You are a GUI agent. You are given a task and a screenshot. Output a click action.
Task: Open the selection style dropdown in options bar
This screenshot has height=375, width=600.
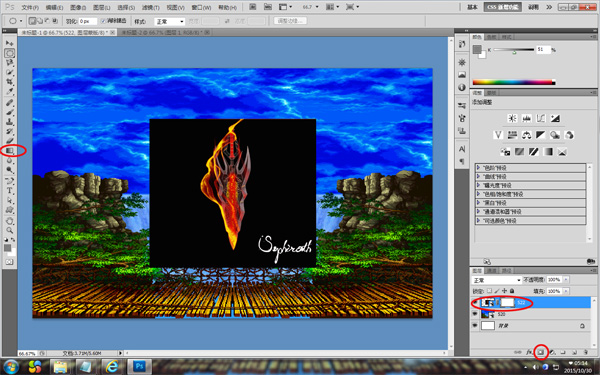pyautogui.click(x=170, y=21)
